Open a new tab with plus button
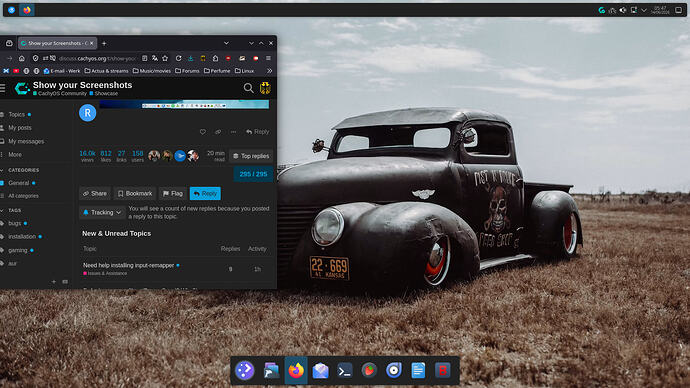690x388 pixels. coord(104,43)
